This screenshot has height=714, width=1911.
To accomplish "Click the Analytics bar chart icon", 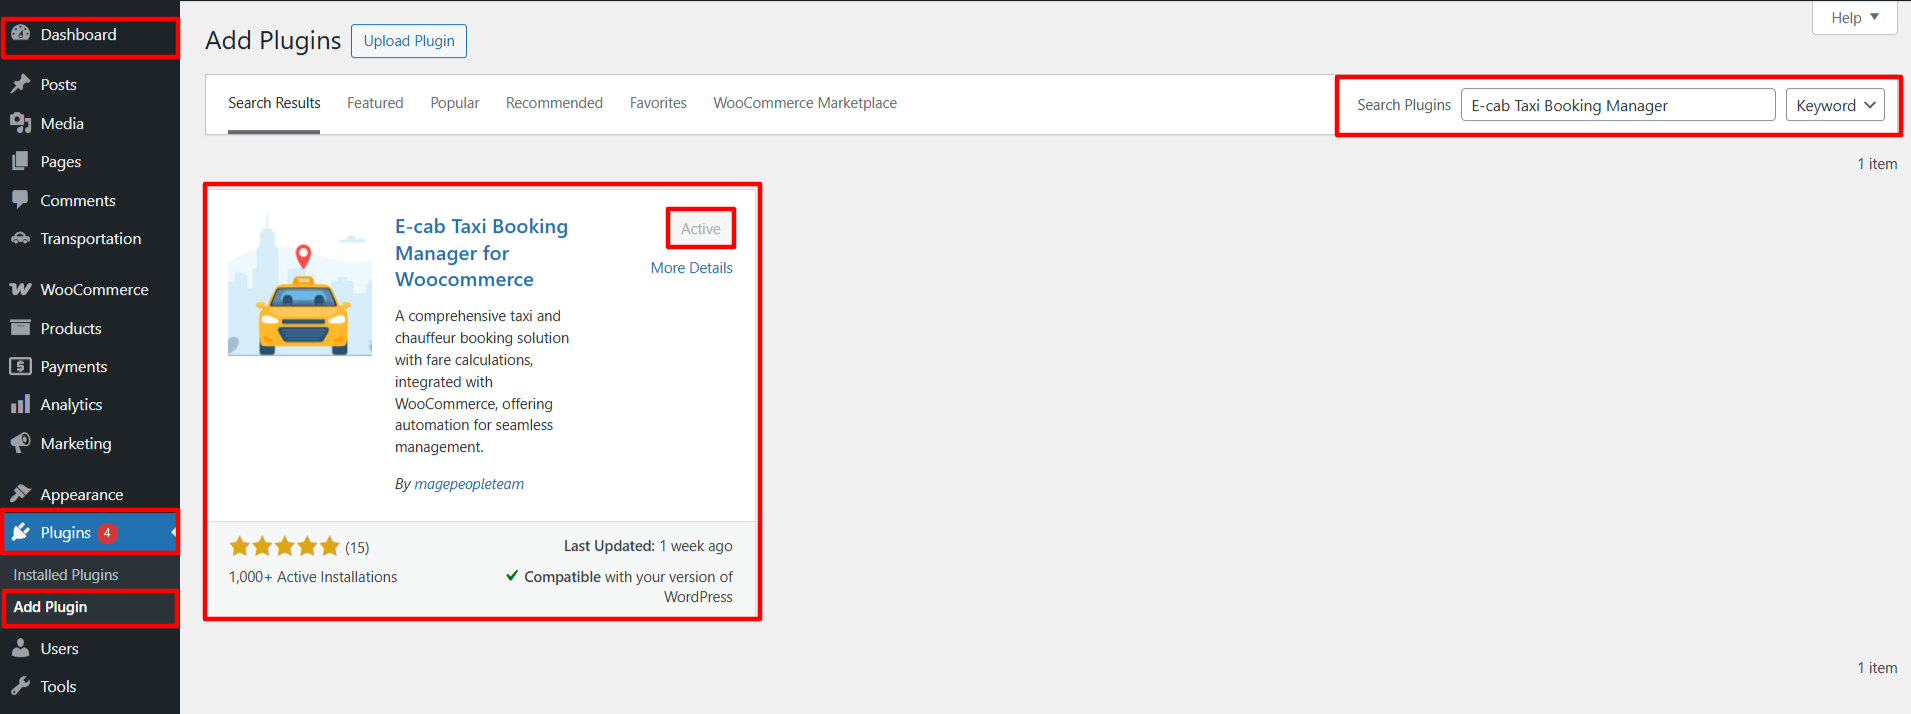I will (20, 404).
